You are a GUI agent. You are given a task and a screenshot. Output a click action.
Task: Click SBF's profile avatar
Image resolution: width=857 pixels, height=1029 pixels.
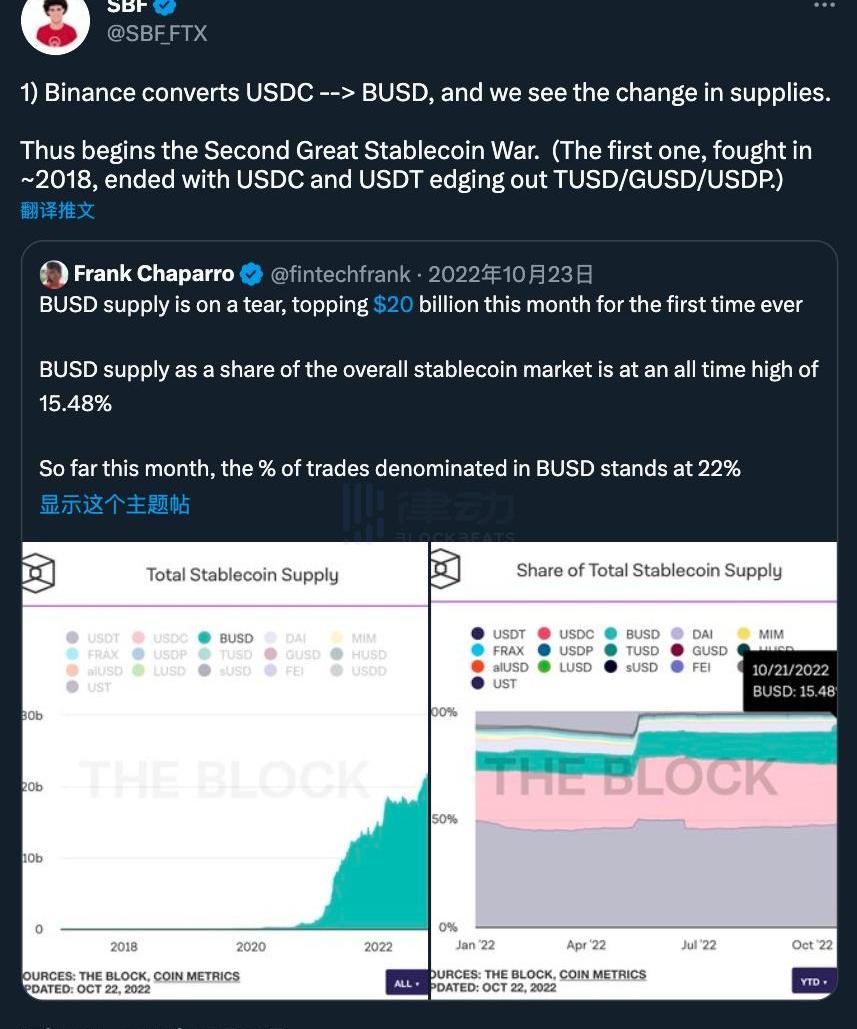click(x=56, y=22)
